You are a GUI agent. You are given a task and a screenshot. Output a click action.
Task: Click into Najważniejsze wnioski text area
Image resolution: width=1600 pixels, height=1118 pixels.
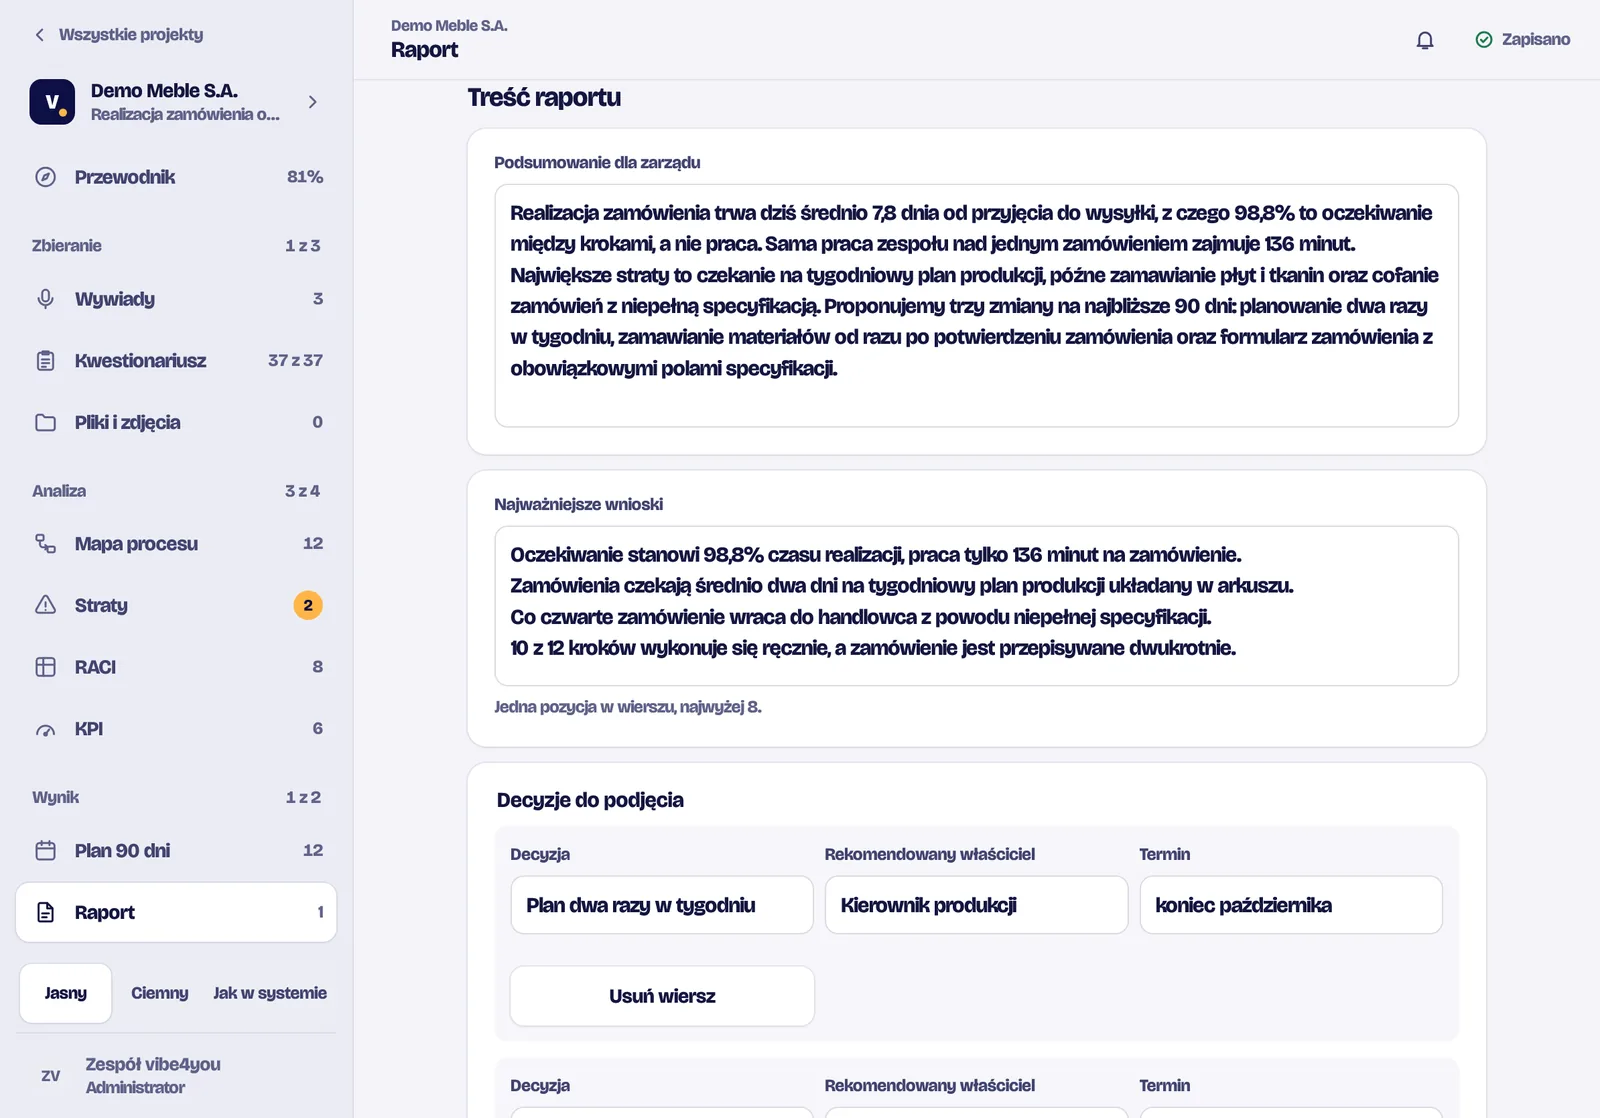coord(976,606)
